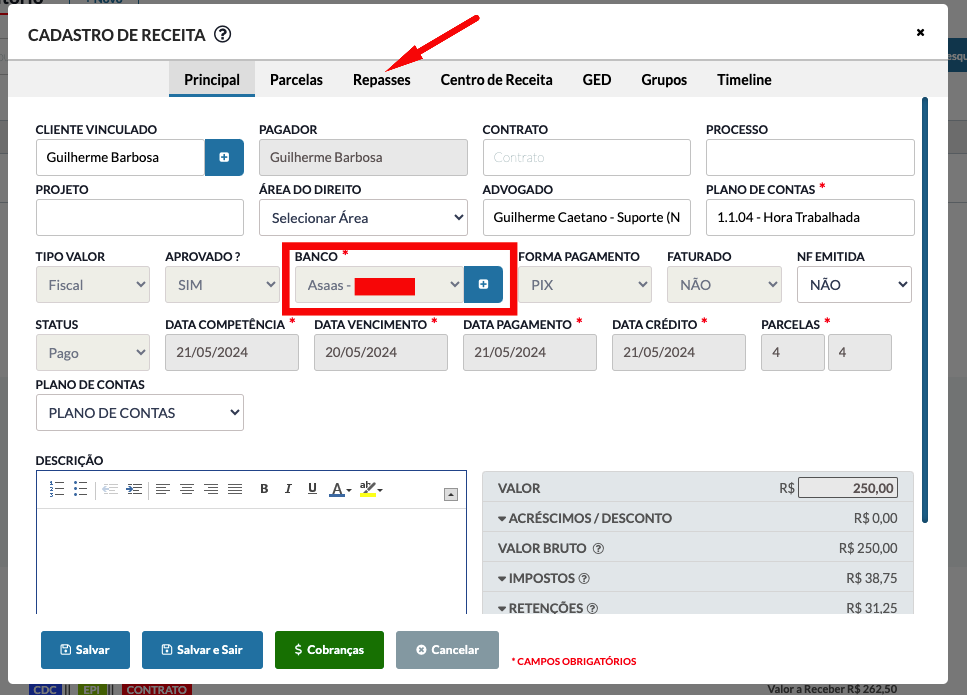The width and height of the screenshot is (967, 695).
Task: Align description text left
Action: click(x=163, y=489)
